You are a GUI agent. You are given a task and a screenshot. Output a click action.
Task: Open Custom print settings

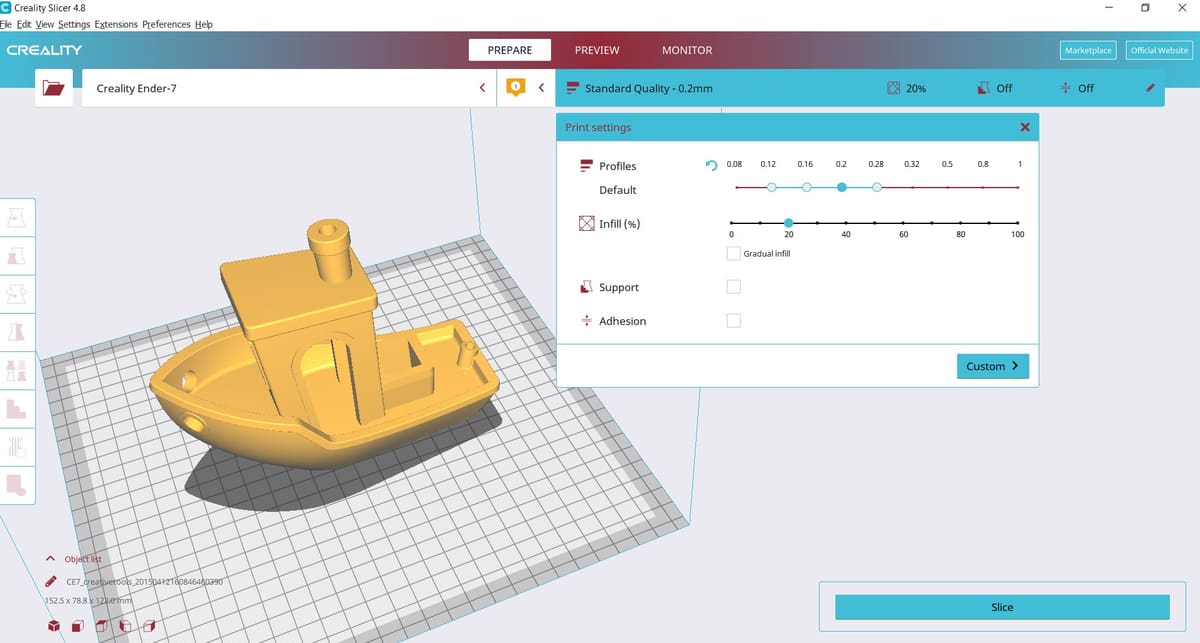(x=992, y=366)
